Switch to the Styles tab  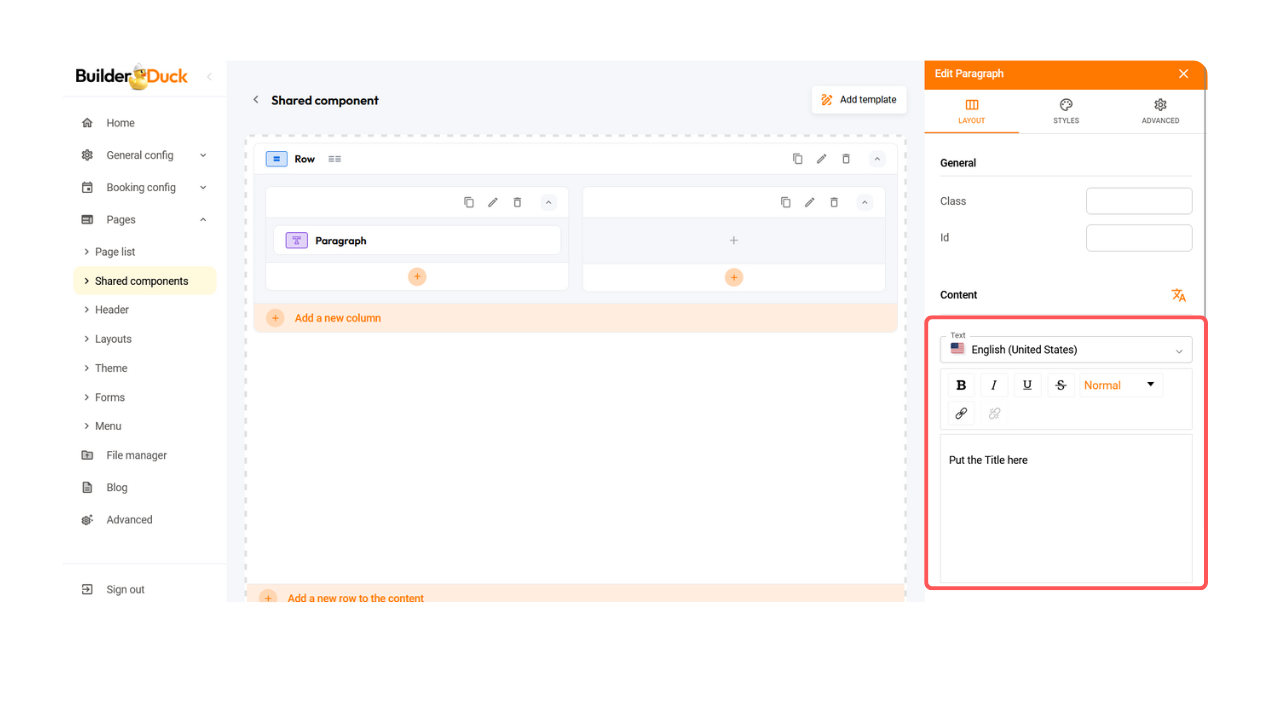[1066, 111]
